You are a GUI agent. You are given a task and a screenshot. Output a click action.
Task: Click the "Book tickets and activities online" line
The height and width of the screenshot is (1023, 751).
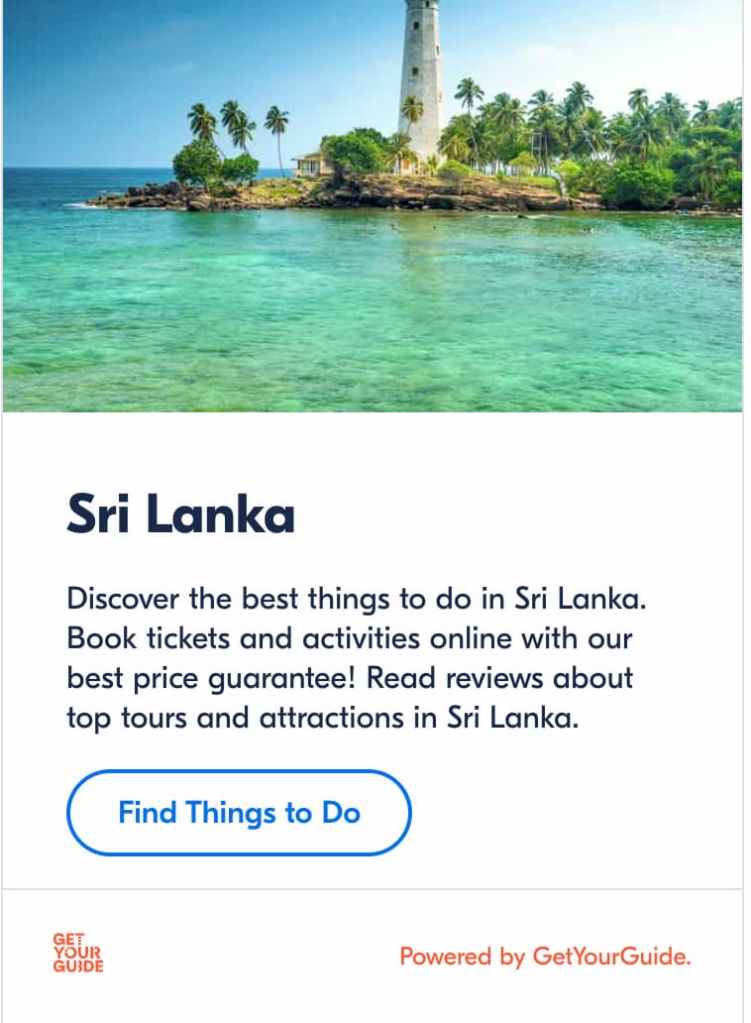coord(349,638)
